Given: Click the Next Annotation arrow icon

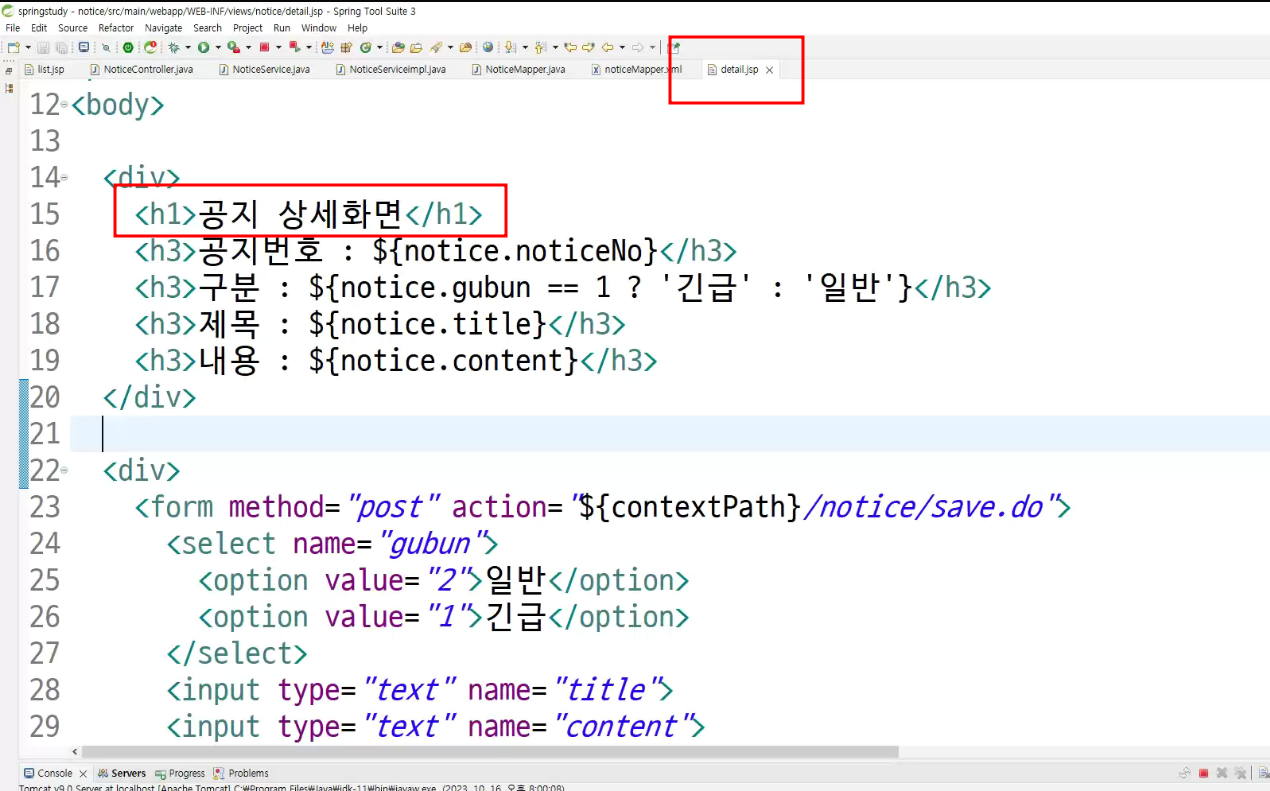Looking at the screenshot, I should click(x=510, y=47).
